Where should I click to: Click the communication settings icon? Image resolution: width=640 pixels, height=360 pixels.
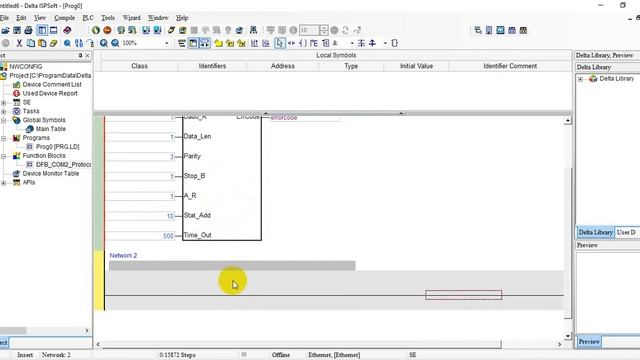253,30
